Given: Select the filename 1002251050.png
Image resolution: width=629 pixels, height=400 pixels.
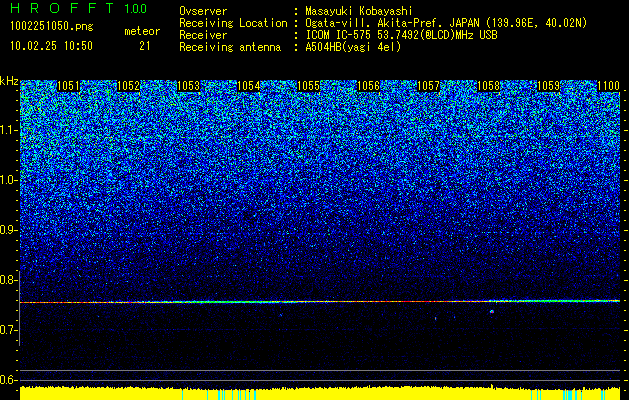Looking at the screenshot, I should click(52, 26).
